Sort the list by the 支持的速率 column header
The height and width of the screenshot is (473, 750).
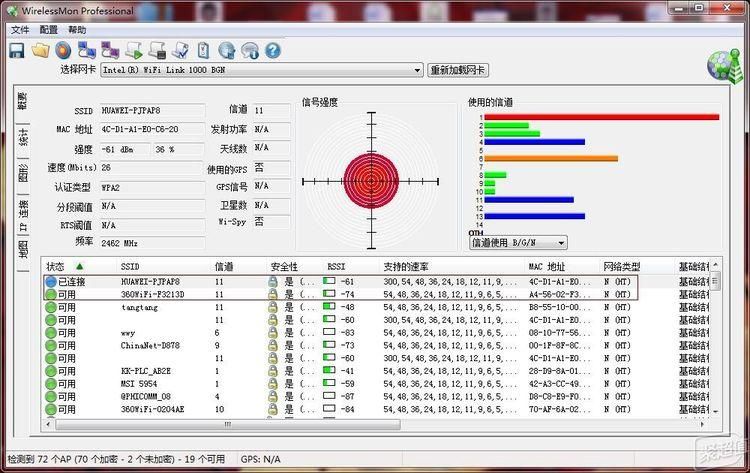pyautogui.click(x=452, y=266)
